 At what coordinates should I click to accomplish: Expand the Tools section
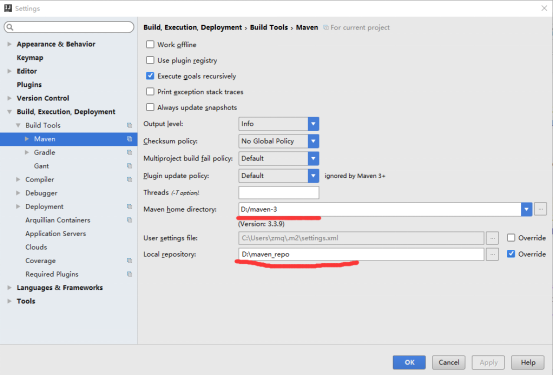[x=10, y=301]
